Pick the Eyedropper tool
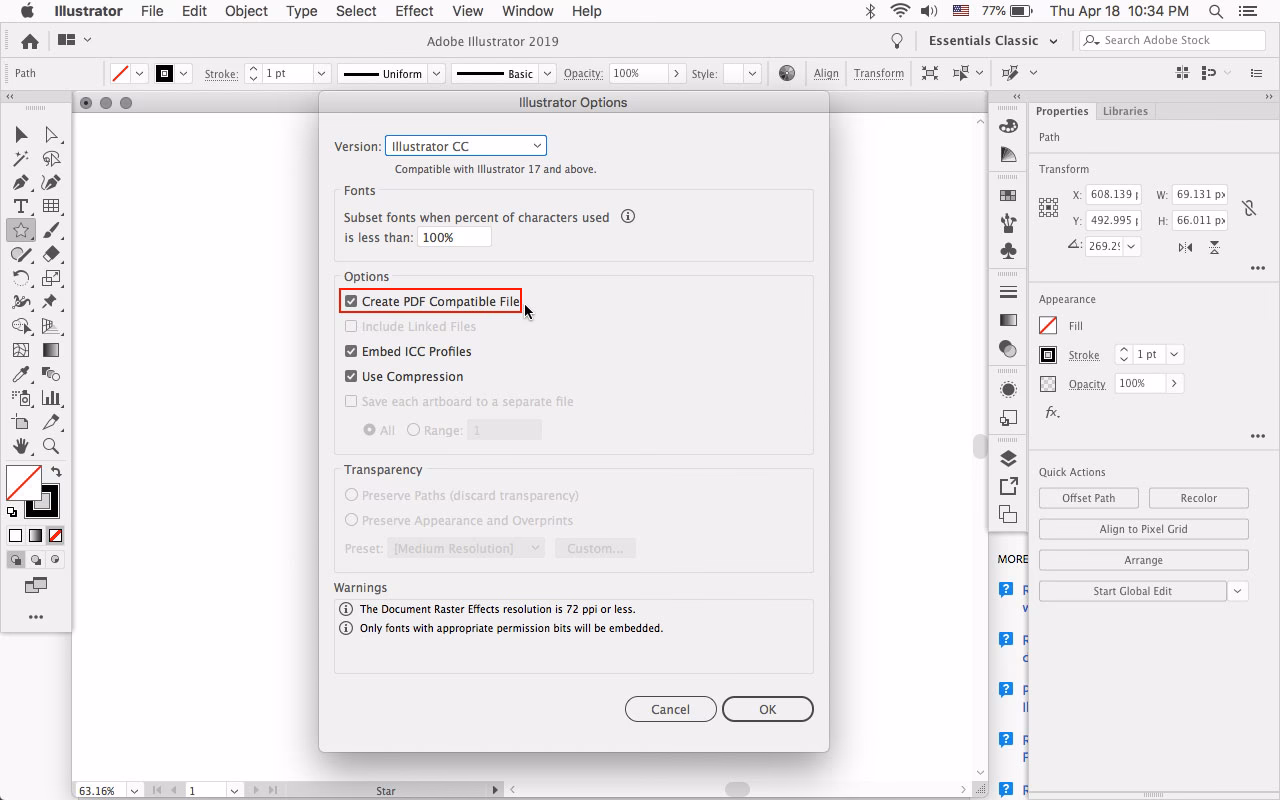 (20, 374)
